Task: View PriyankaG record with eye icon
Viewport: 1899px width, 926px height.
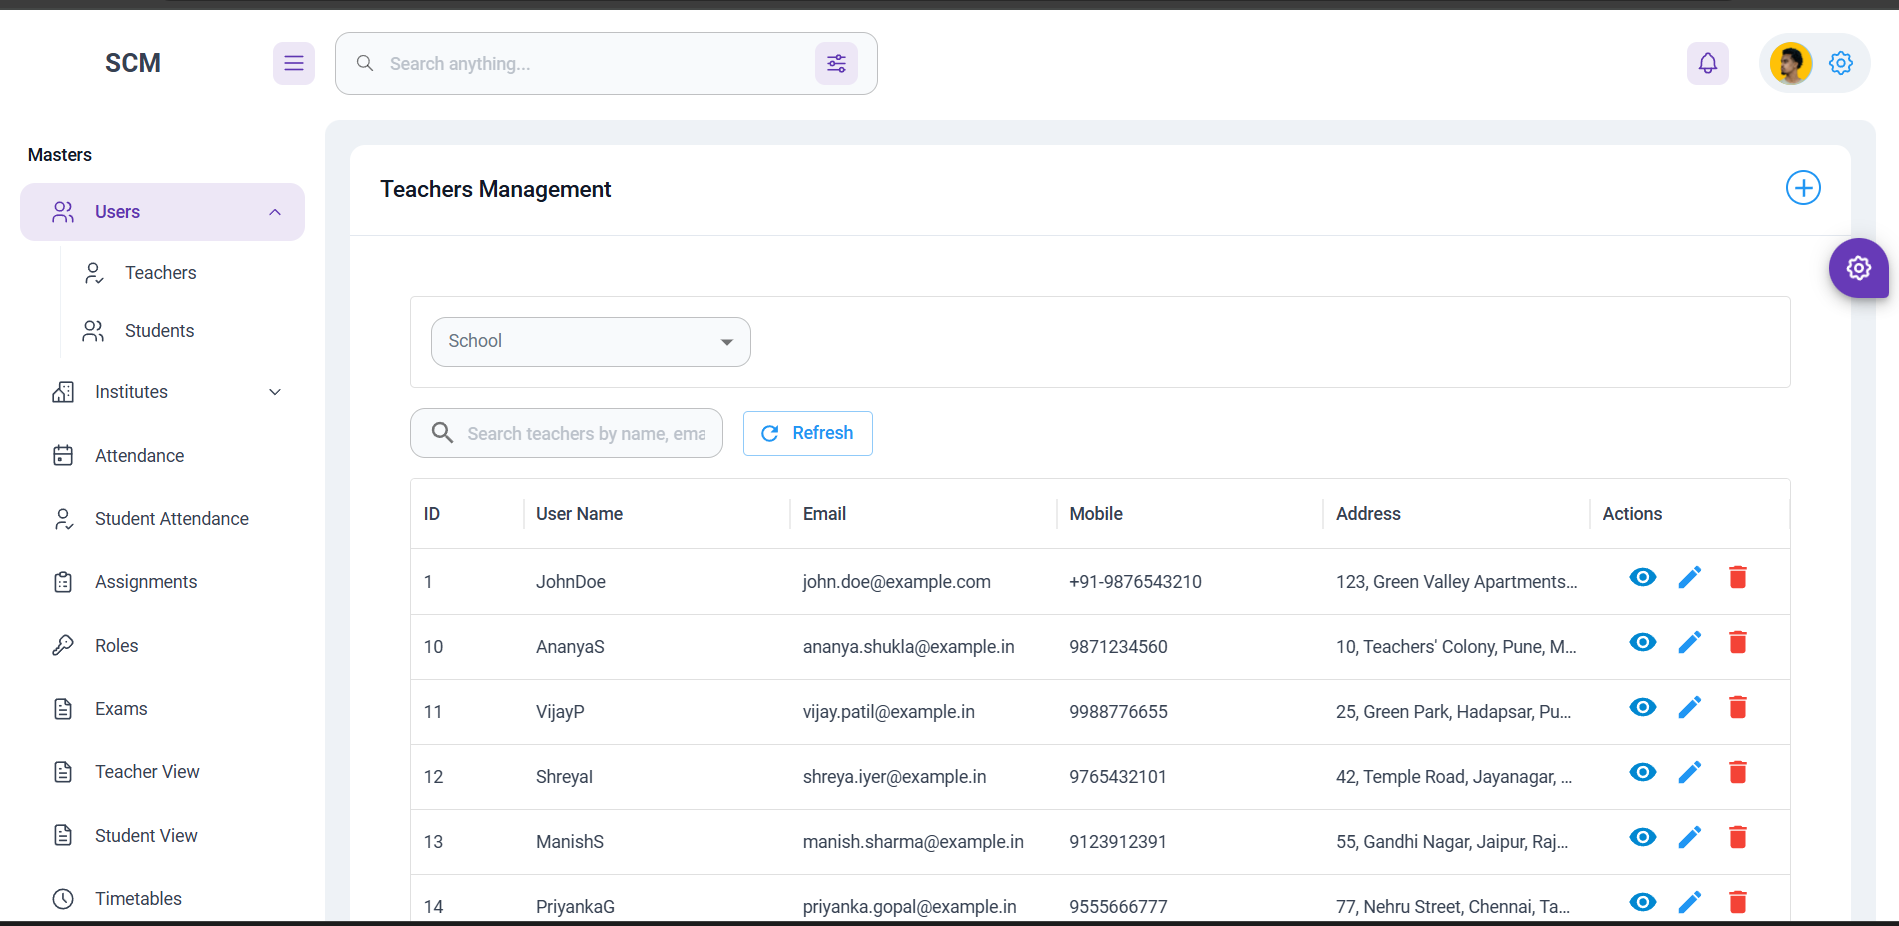Action: (1642, 902)
